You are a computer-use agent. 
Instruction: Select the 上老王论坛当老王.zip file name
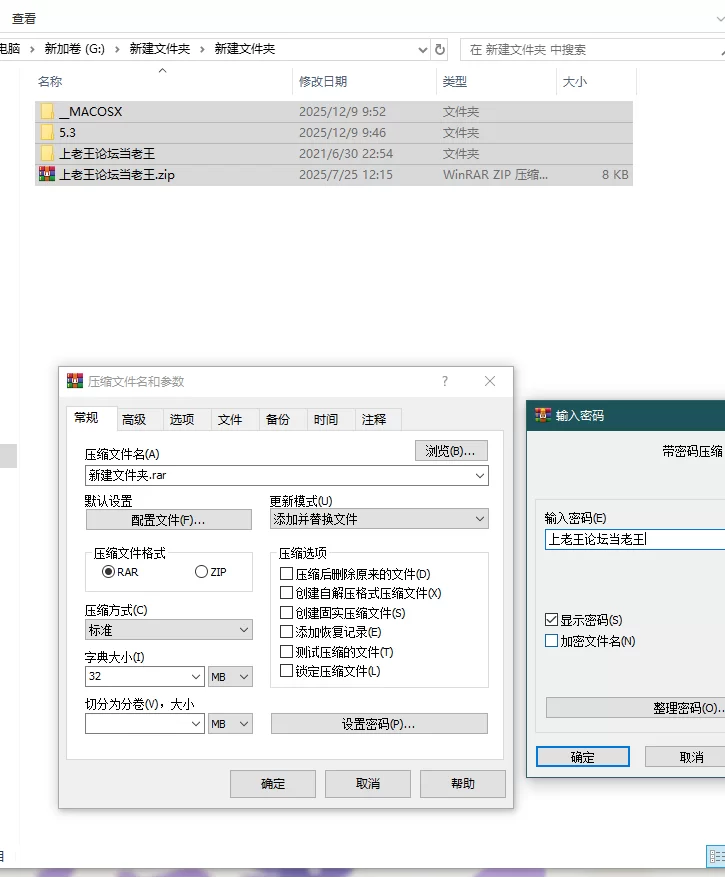(117, 175)
